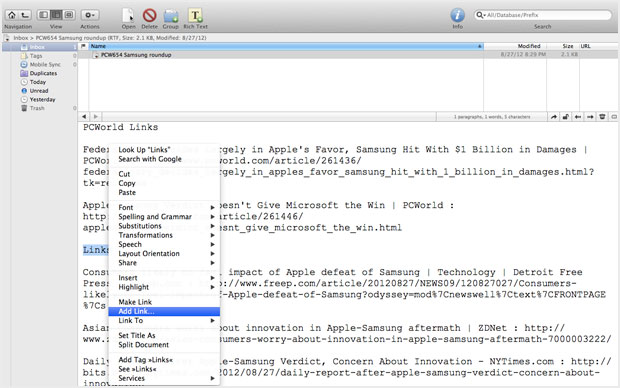Open Trash in the sidebar
Viewport: 620px width, 388px height.
coord(32,108)
